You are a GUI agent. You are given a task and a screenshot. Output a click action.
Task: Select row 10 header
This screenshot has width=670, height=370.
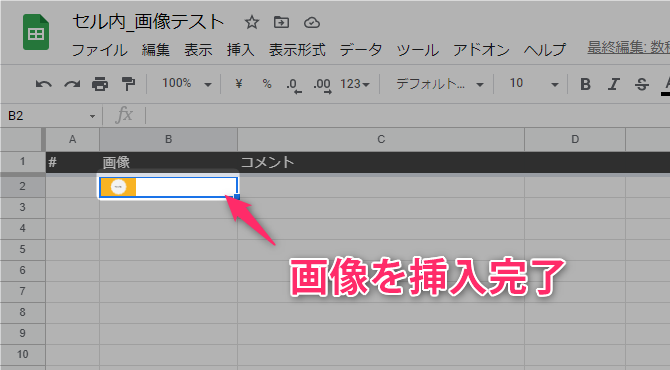pos(22,354)
